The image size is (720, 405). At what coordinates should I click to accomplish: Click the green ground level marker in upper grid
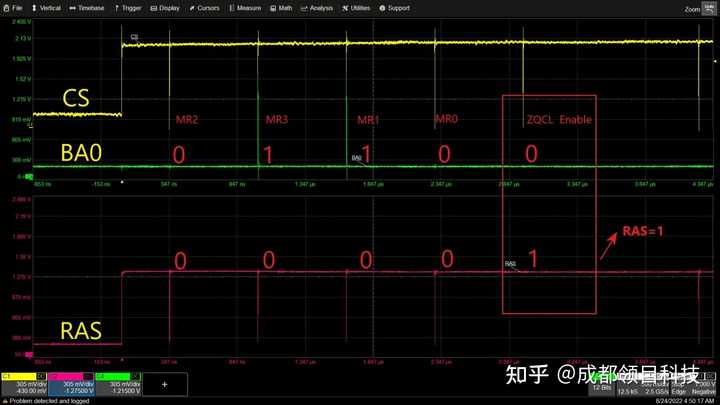[29, 176]
